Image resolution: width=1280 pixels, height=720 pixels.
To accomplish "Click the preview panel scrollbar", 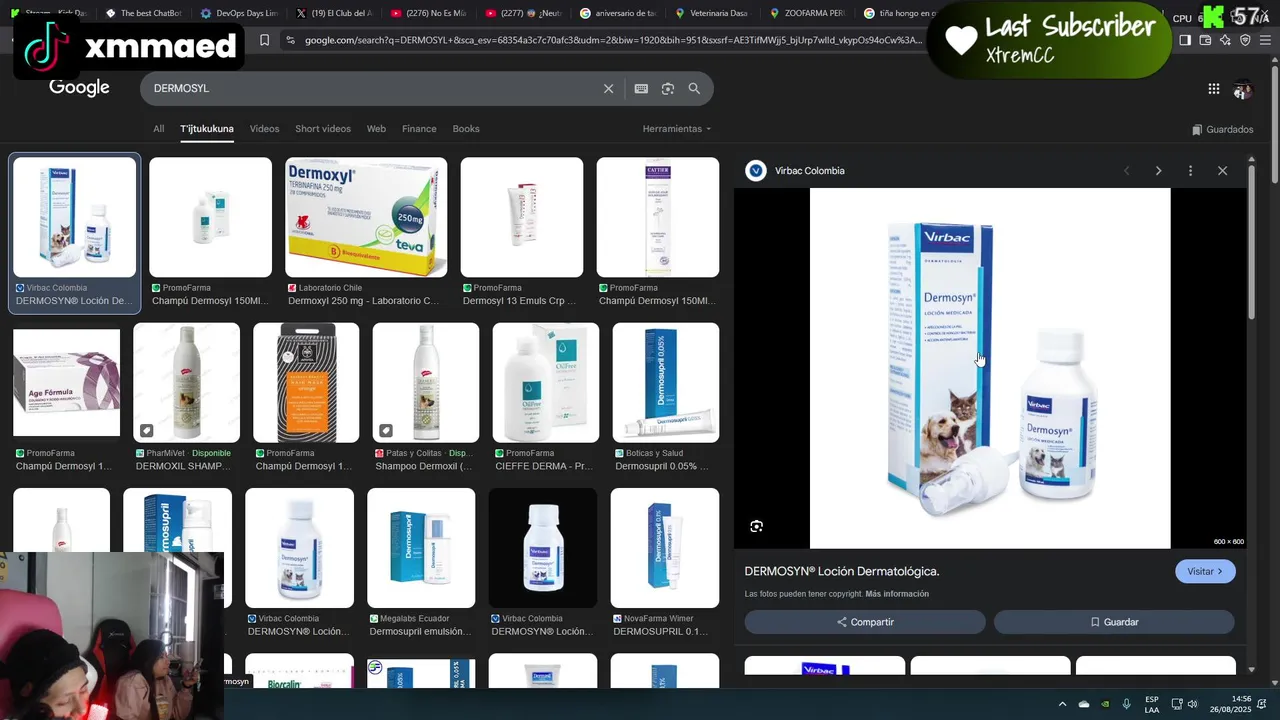I will click(x=1251, y=240).
